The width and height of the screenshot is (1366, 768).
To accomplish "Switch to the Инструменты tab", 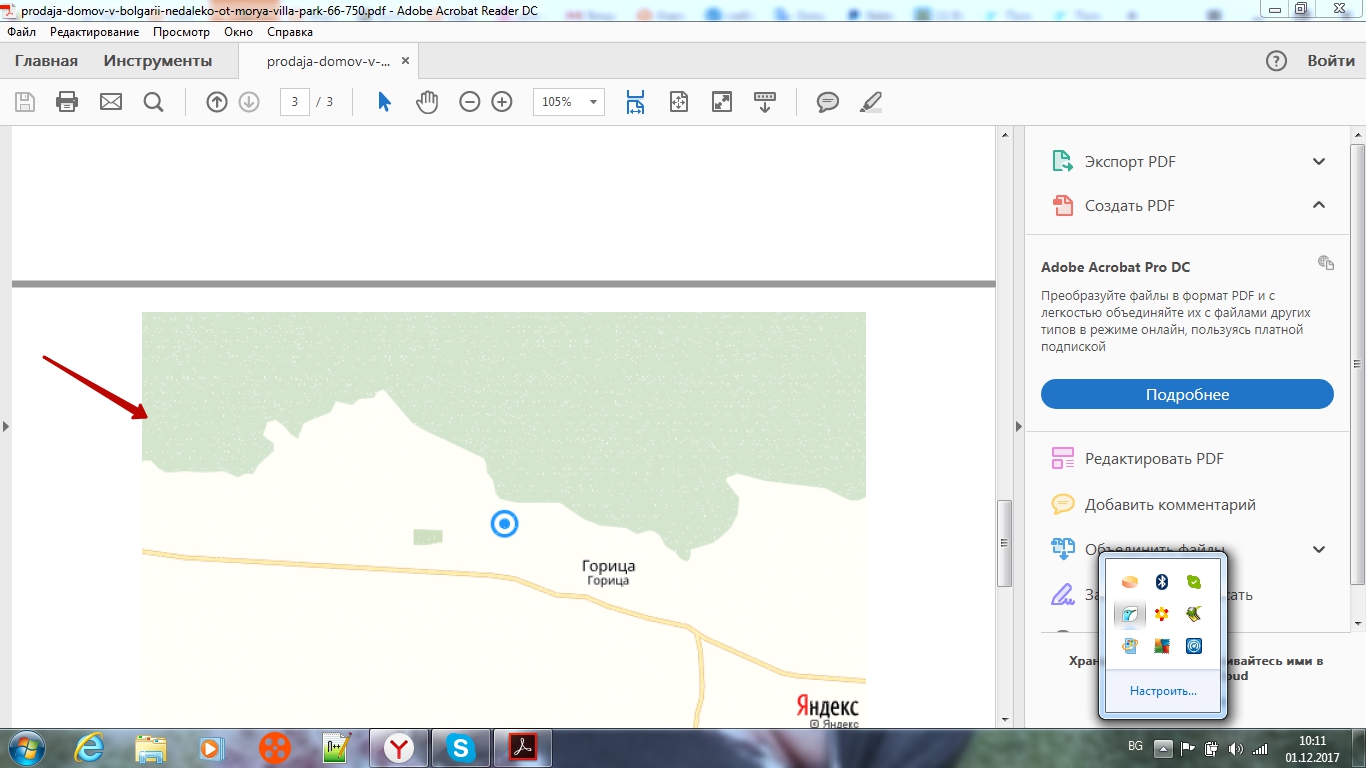I will coord(158,61).
